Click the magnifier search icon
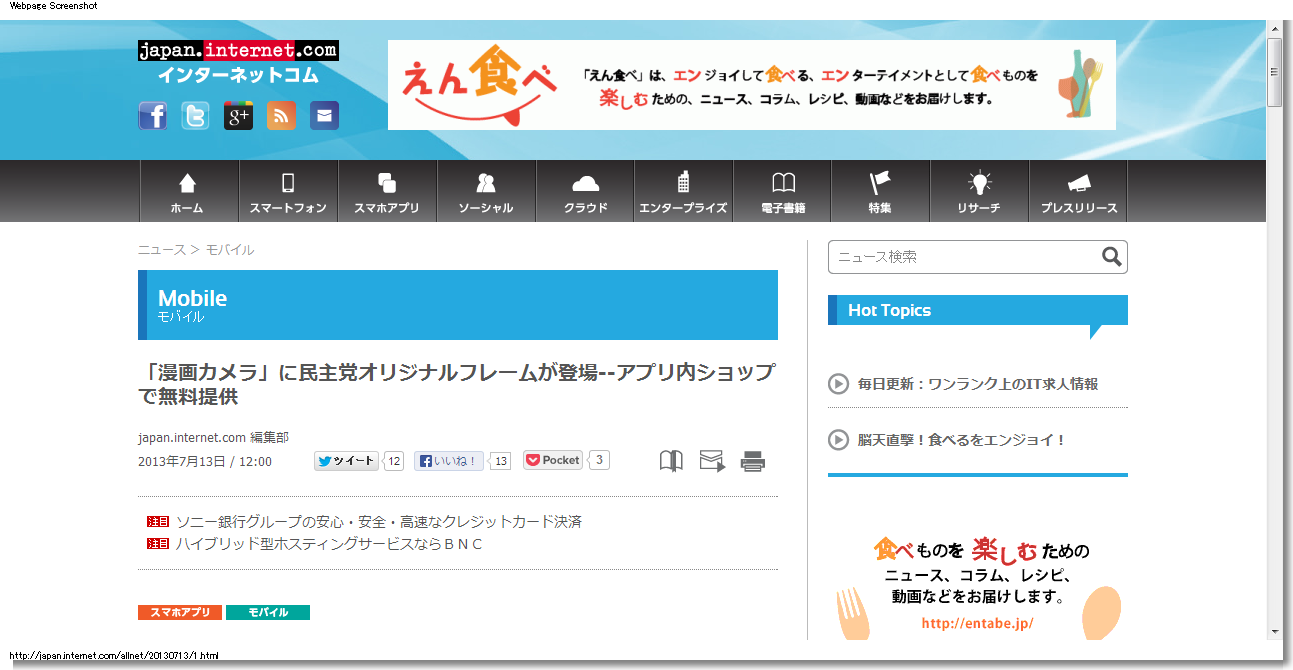 [x=1112, y=257]
